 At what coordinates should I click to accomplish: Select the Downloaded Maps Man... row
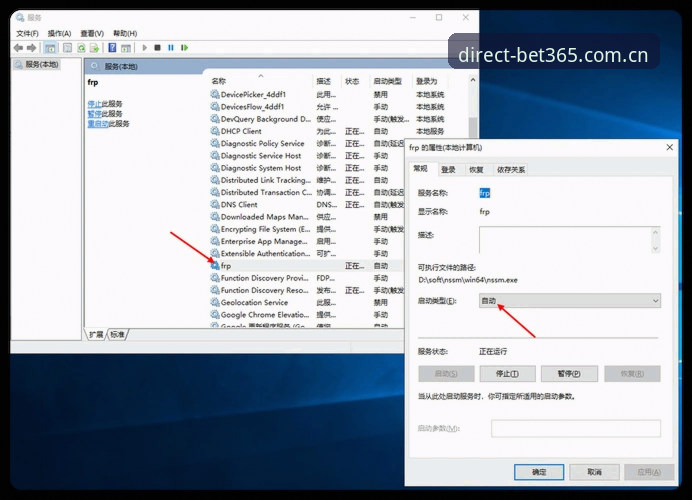(x=307, y=217)
